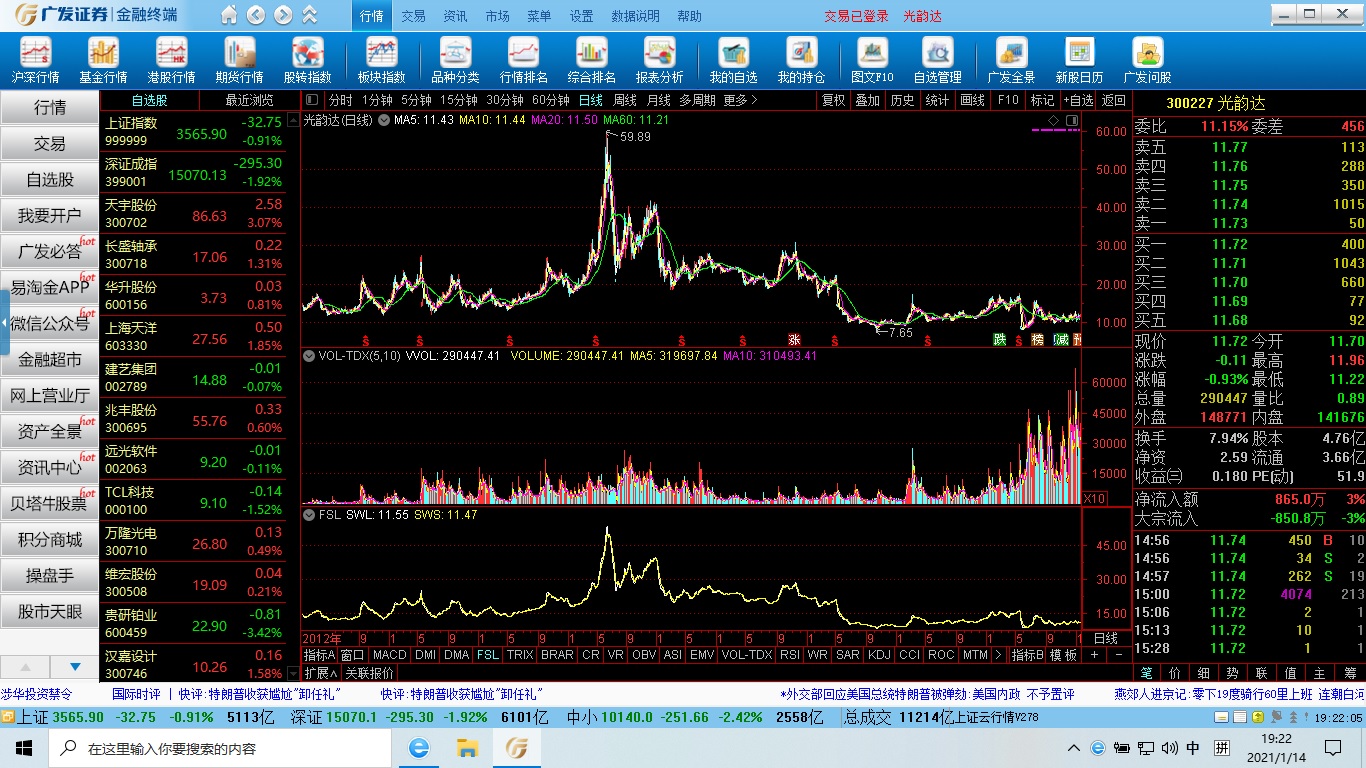Open the VOL-TDX indicator dropdown arrow

point(309,355)
